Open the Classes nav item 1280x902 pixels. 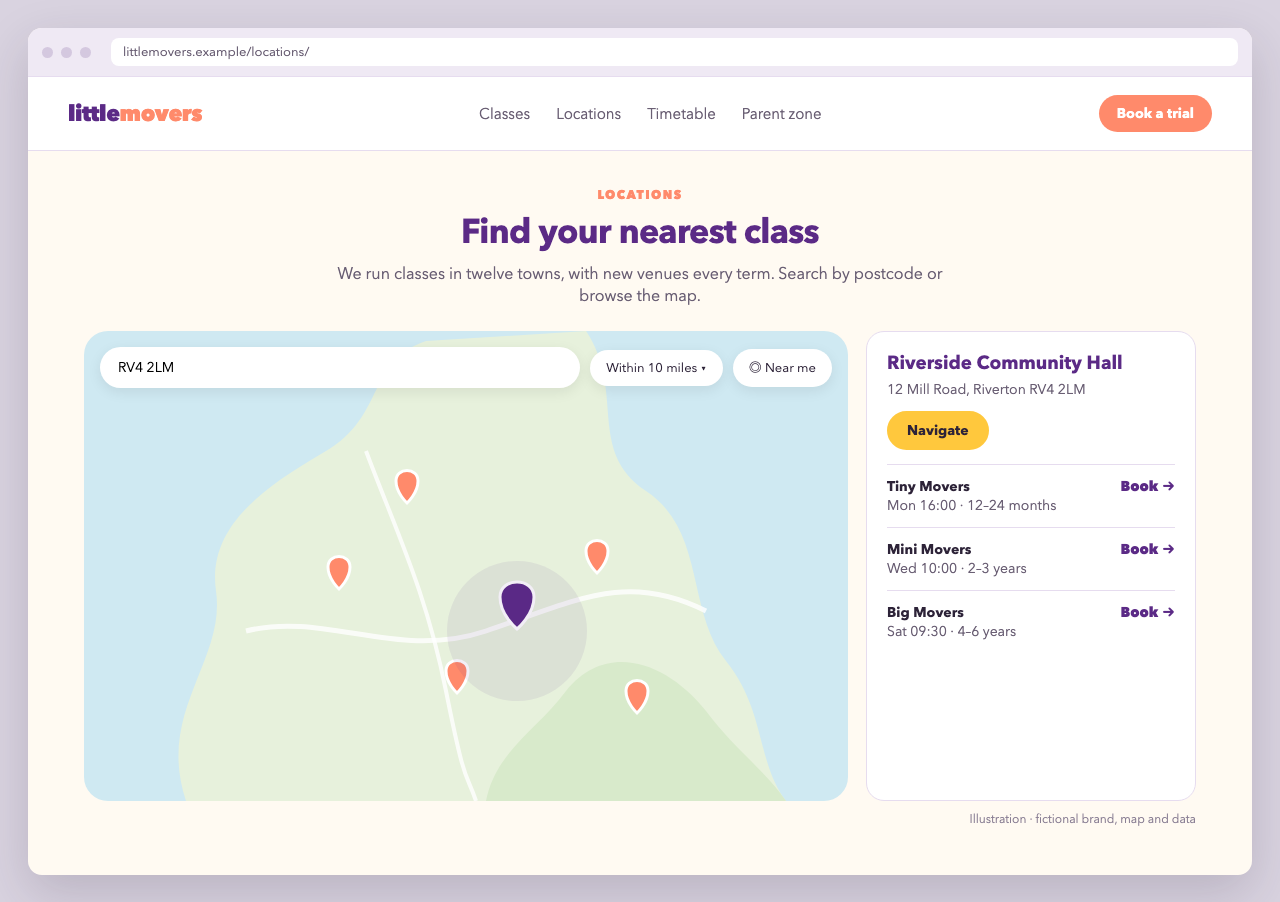click(504, 114)
